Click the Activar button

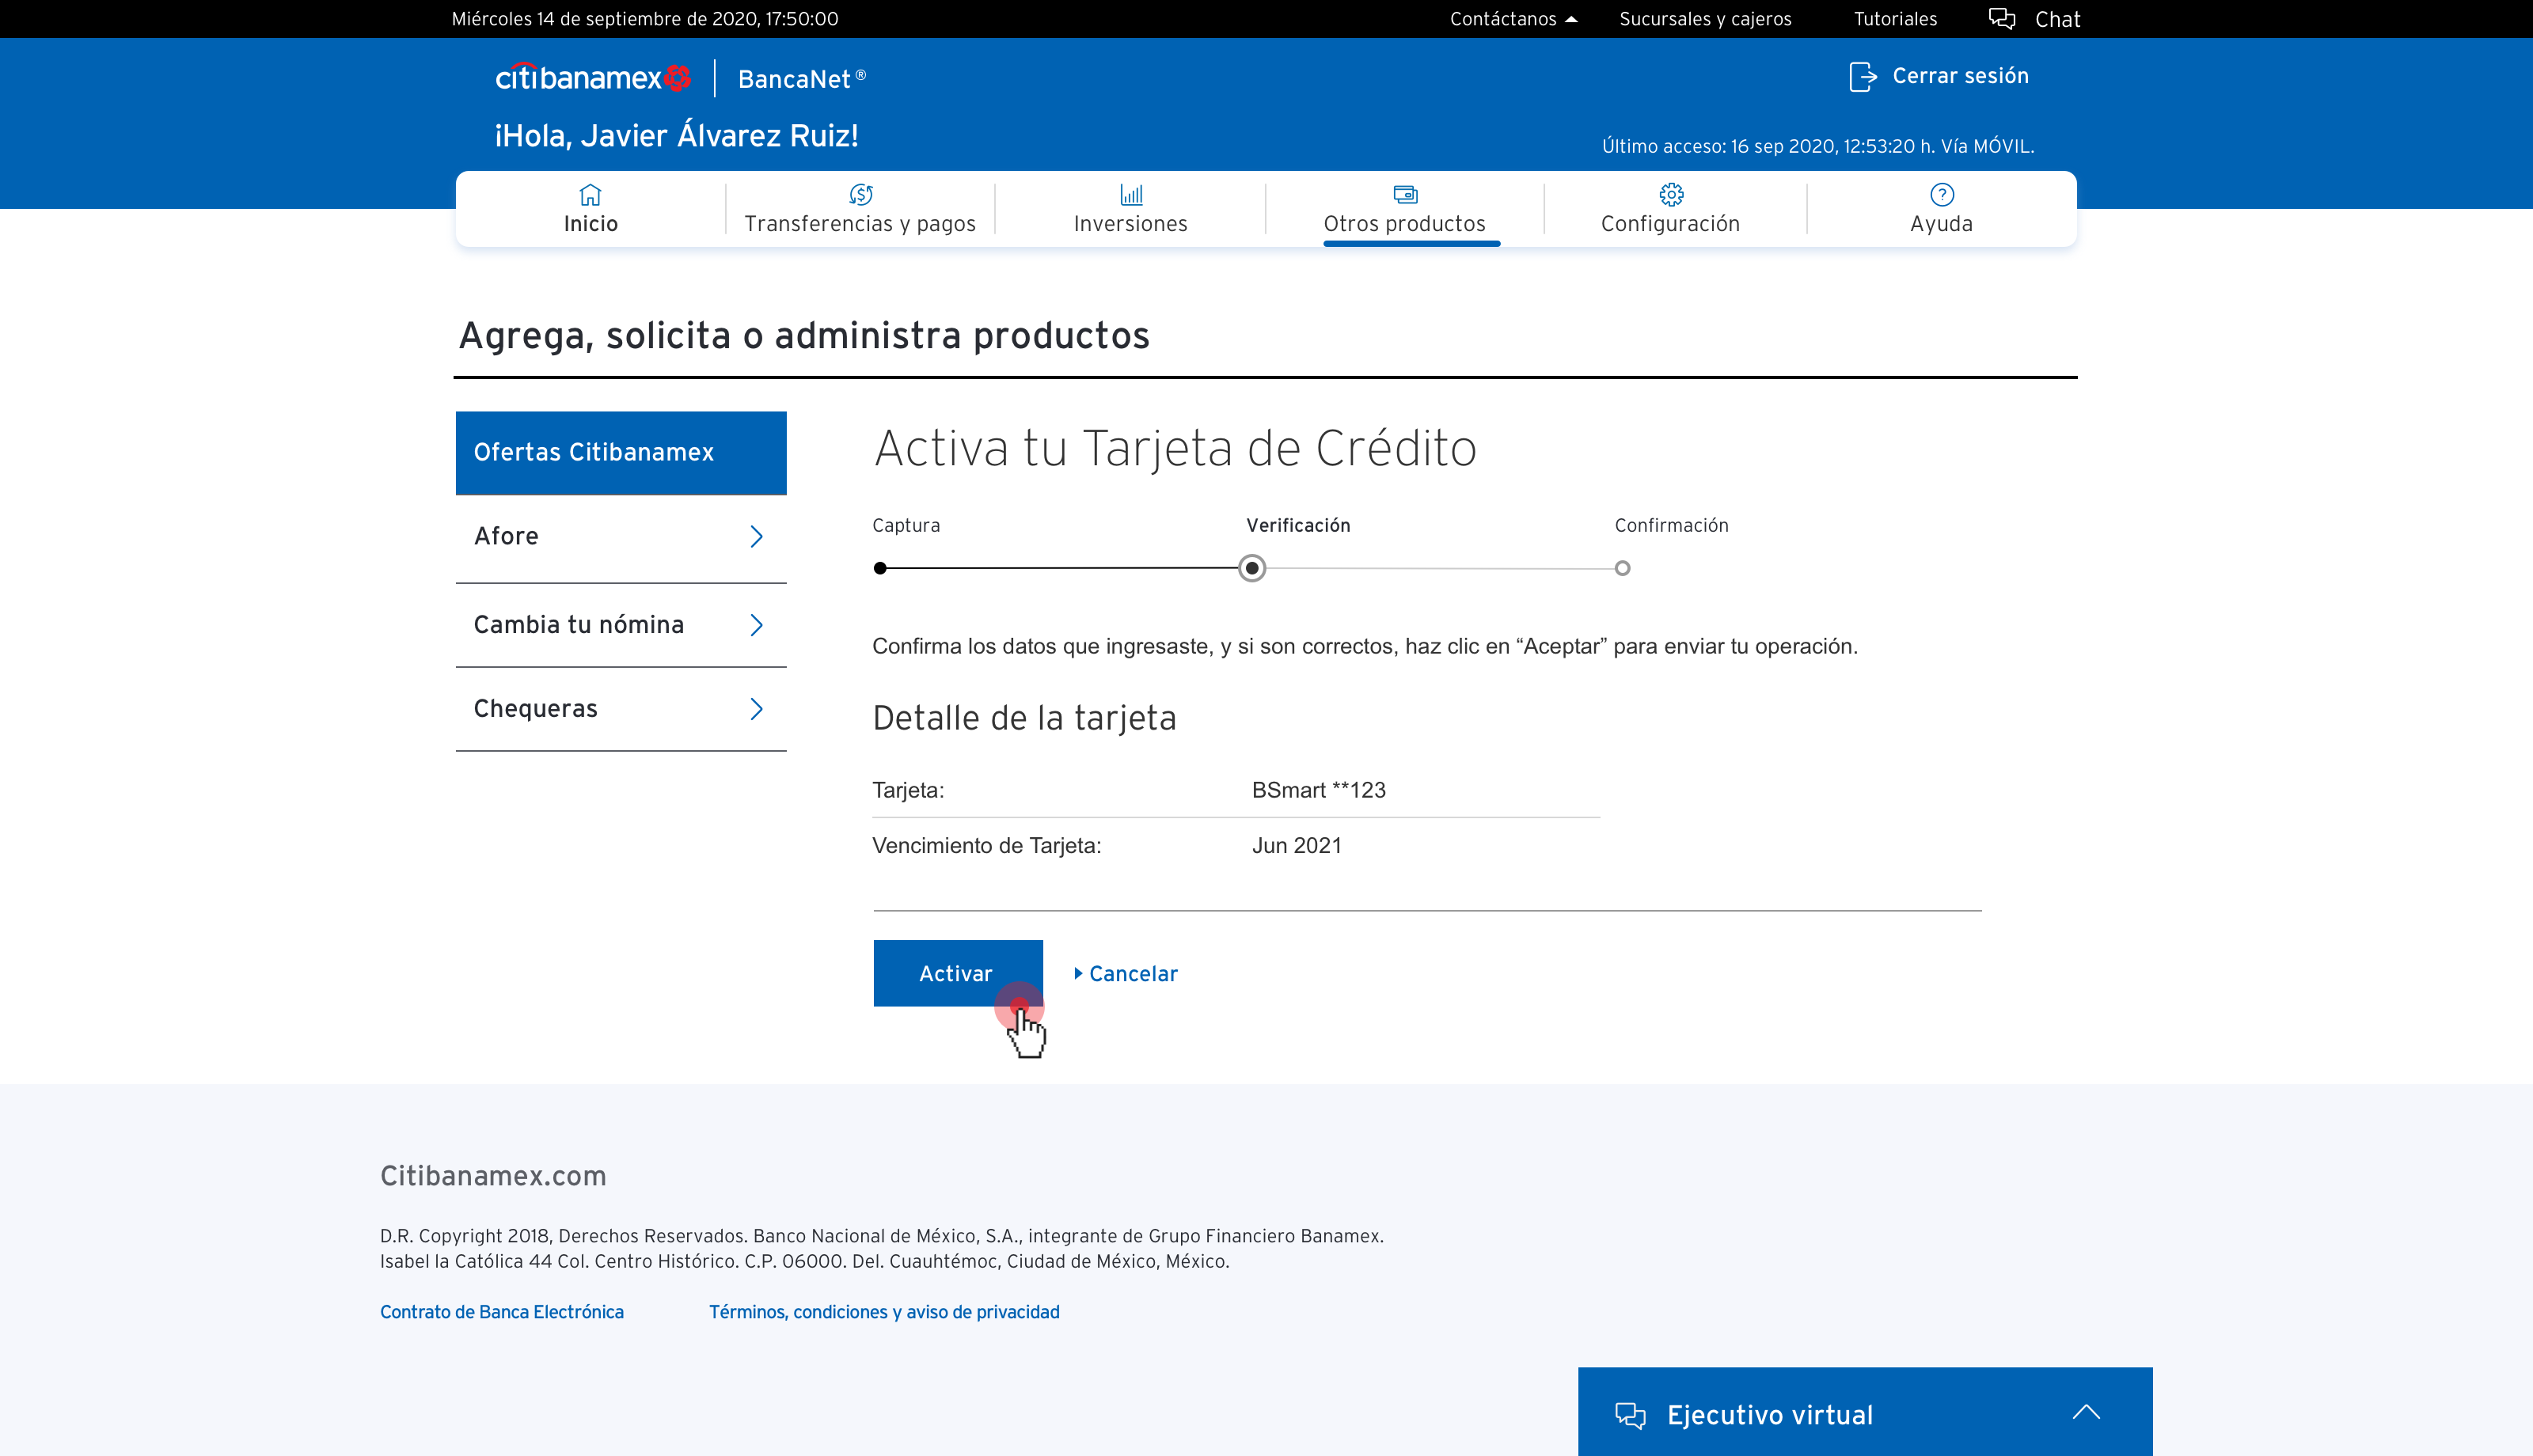[958, 973]
